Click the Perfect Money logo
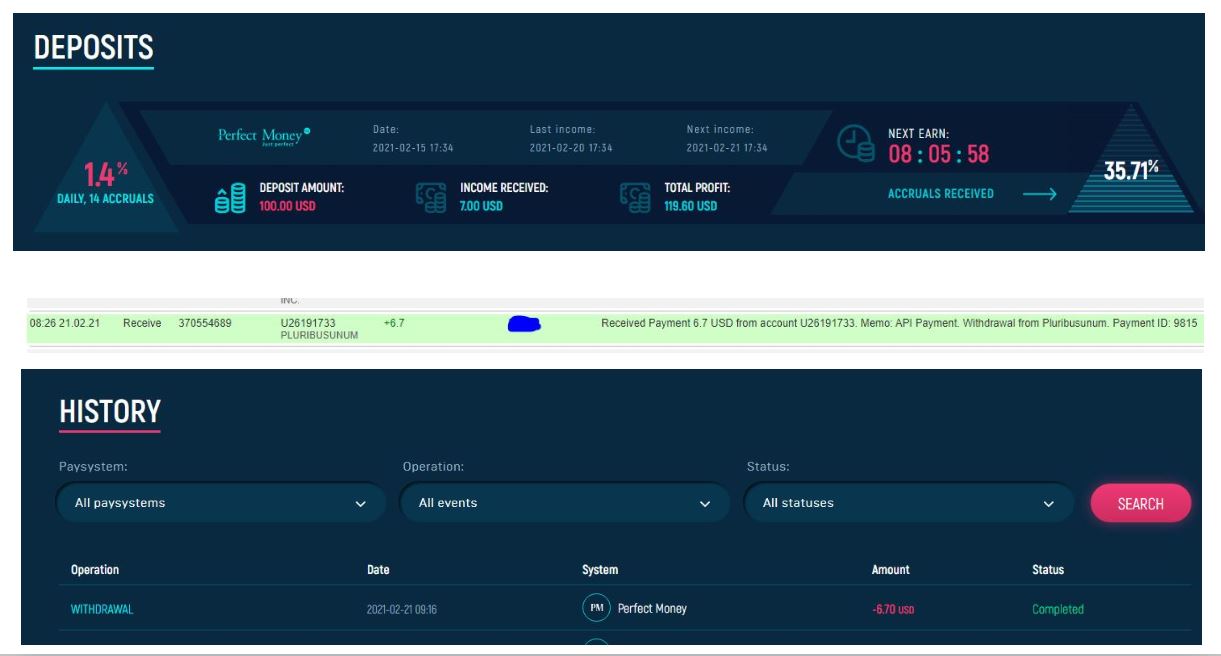Screen dimensions: 1221x656 [264, 136]
